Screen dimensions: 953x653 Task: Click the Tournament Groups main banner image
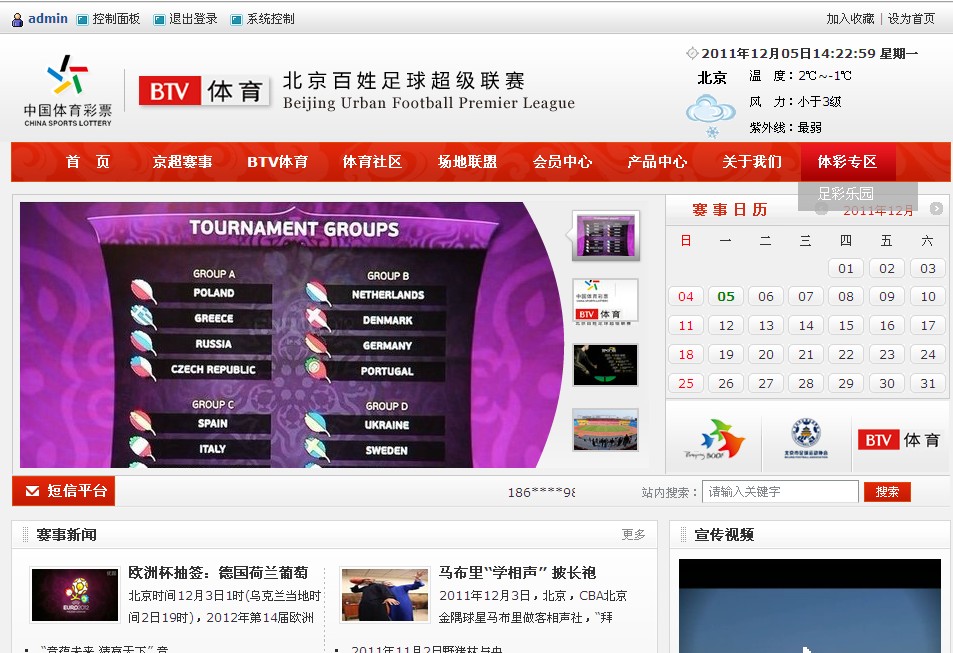coord(292,334)
